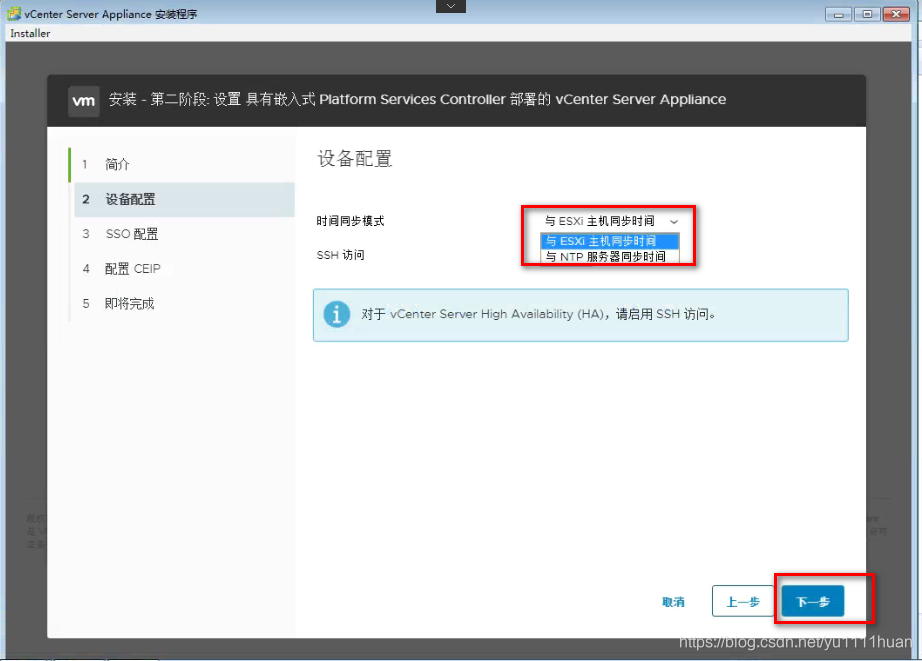Screen dimensions: 922x661
Task: Click the 时间同步模式 label
Action: click(350, 221)
